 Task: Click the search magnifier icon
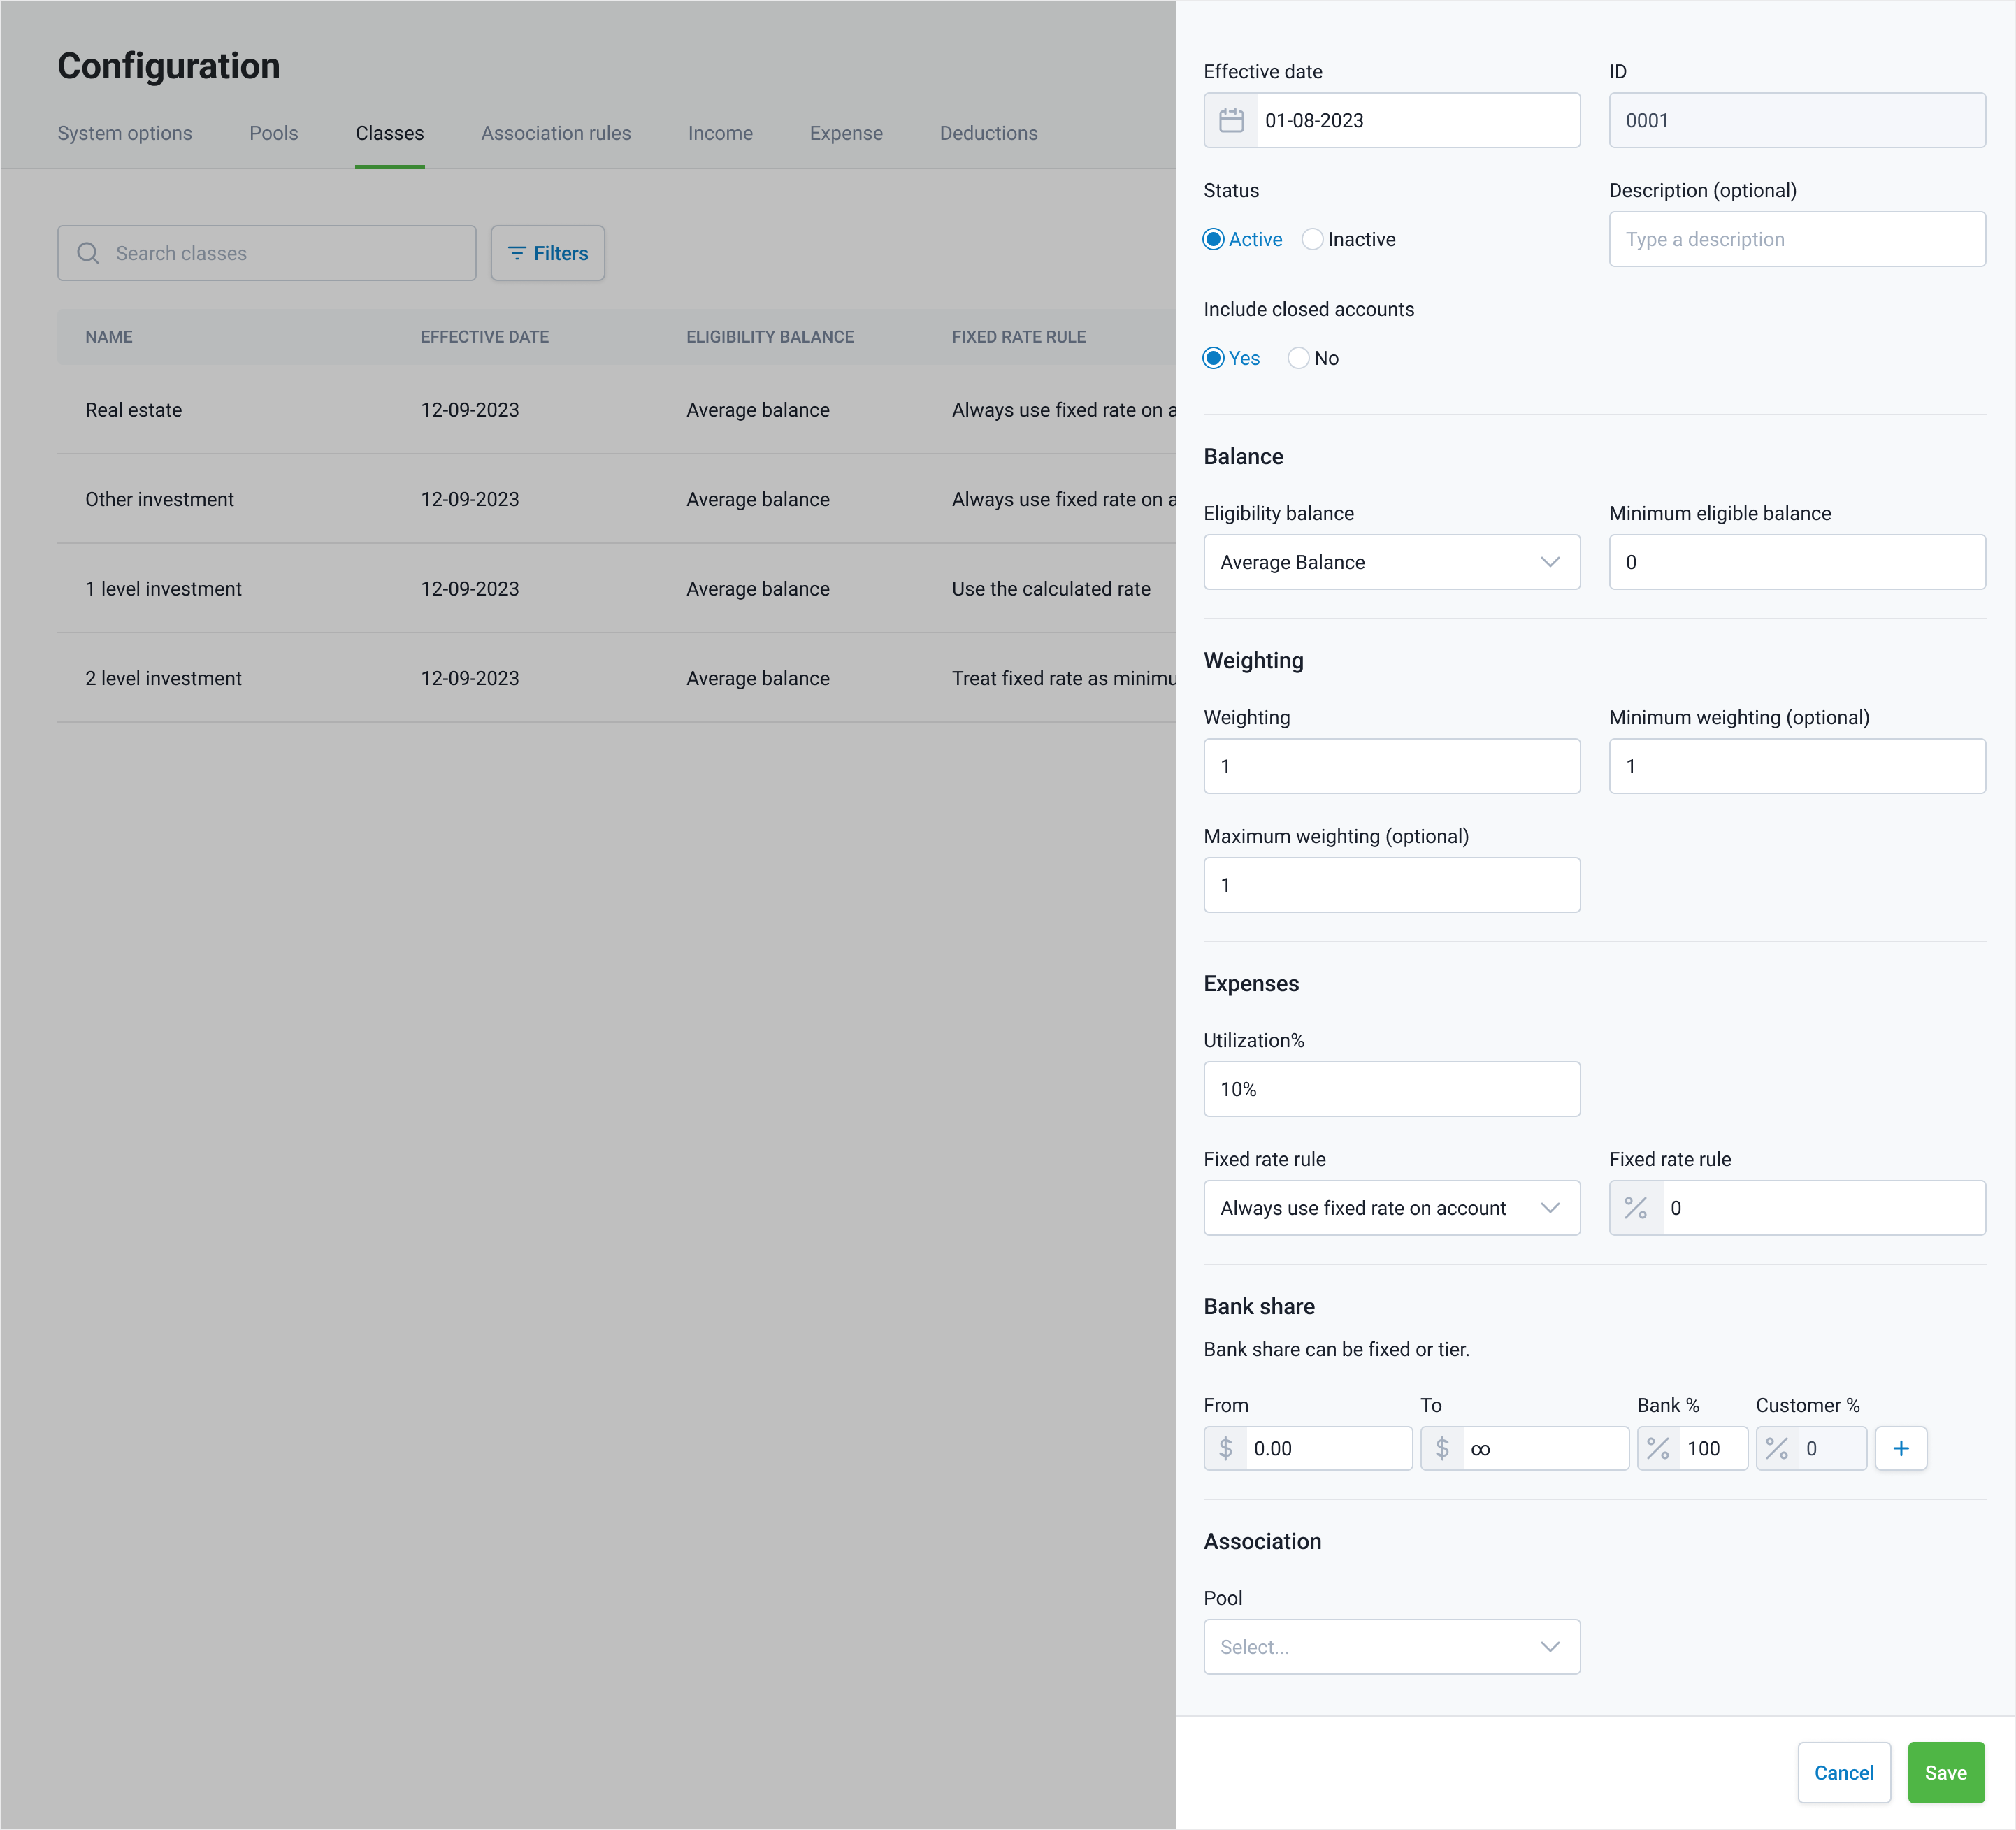[x=88, y=253]
